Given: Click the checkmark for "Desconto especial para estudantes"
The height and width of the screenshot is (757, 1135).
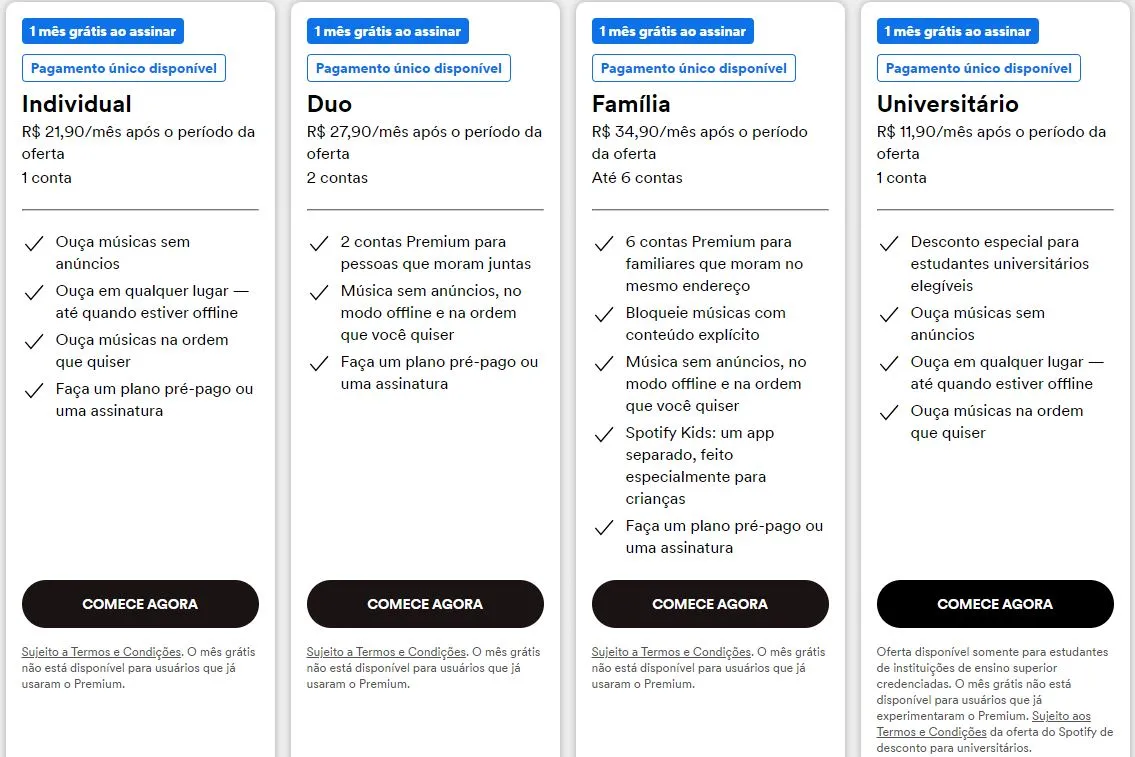Looking at the screenshot, I should [888, 242].
